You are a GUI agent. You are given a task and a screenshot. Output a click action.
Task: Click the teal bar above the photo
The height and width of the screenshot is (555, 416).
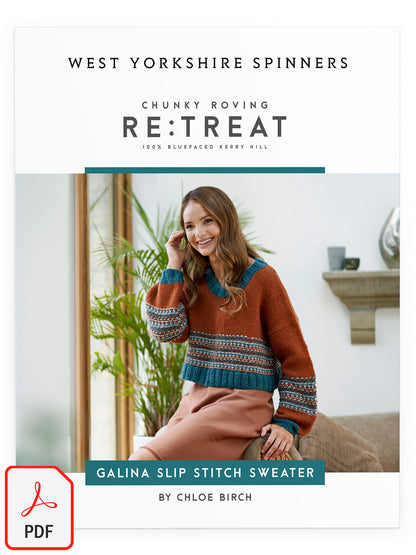pyautogui.click(x=205, y=170)
